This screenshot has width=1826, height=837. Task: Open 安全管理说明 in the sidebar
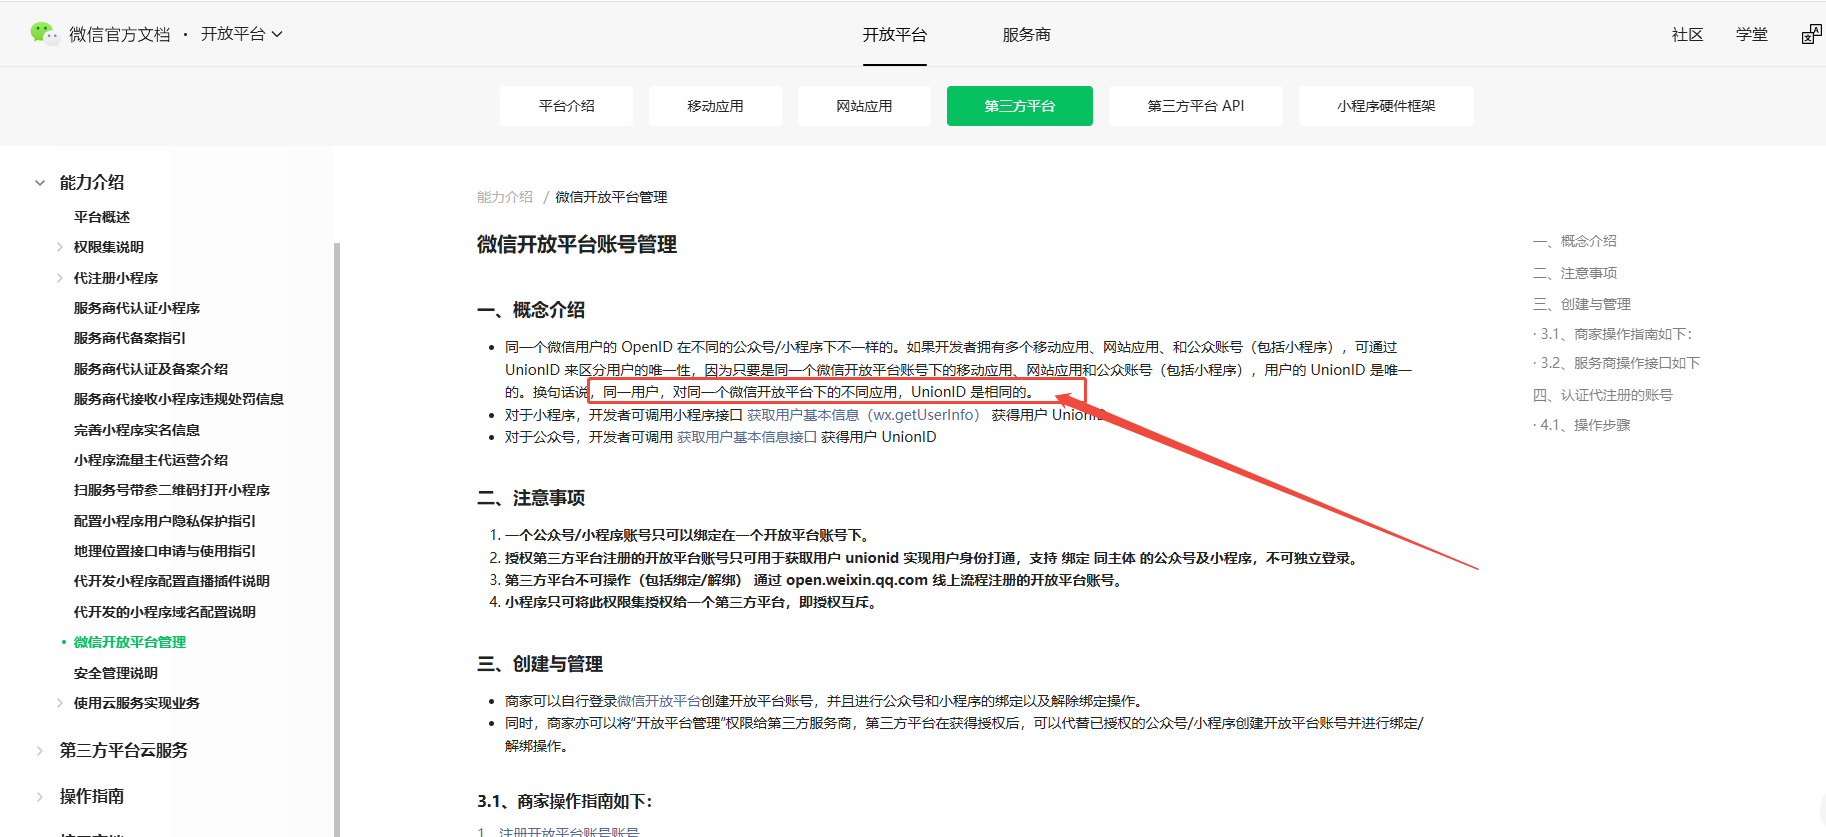(116, 673)
